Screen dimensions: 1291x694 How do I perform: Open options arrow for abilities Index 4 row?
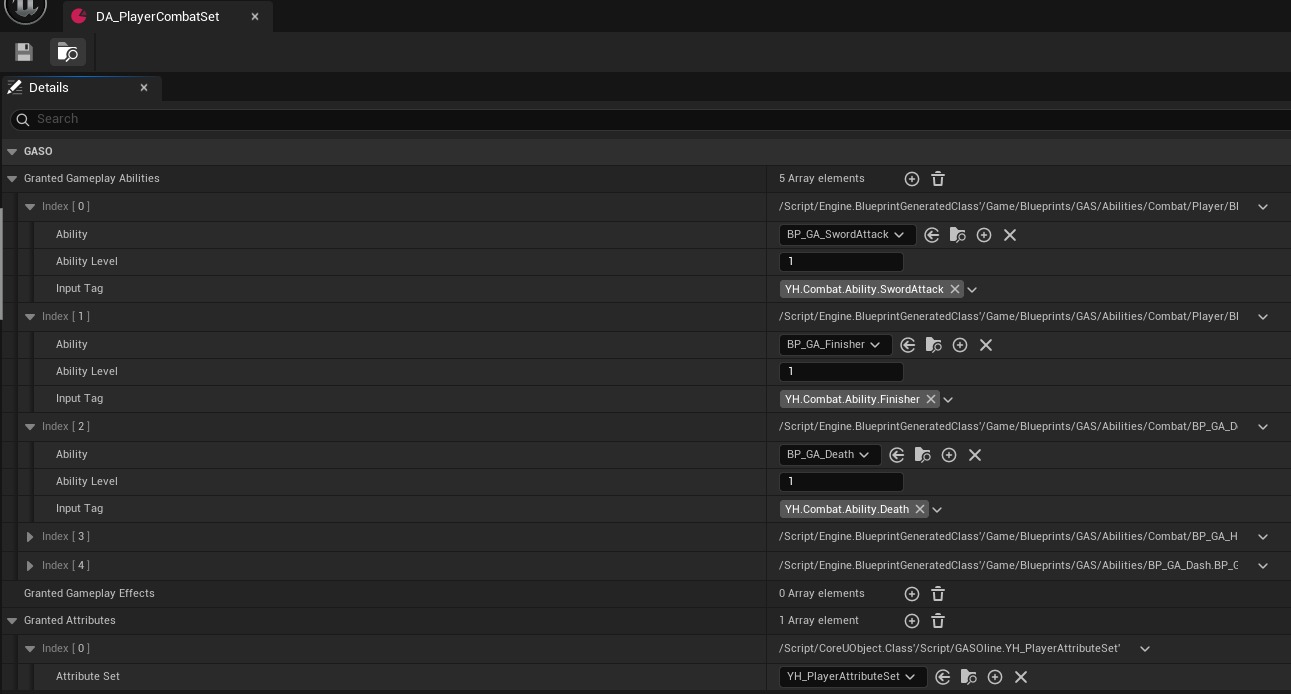tap(1263, 566)
